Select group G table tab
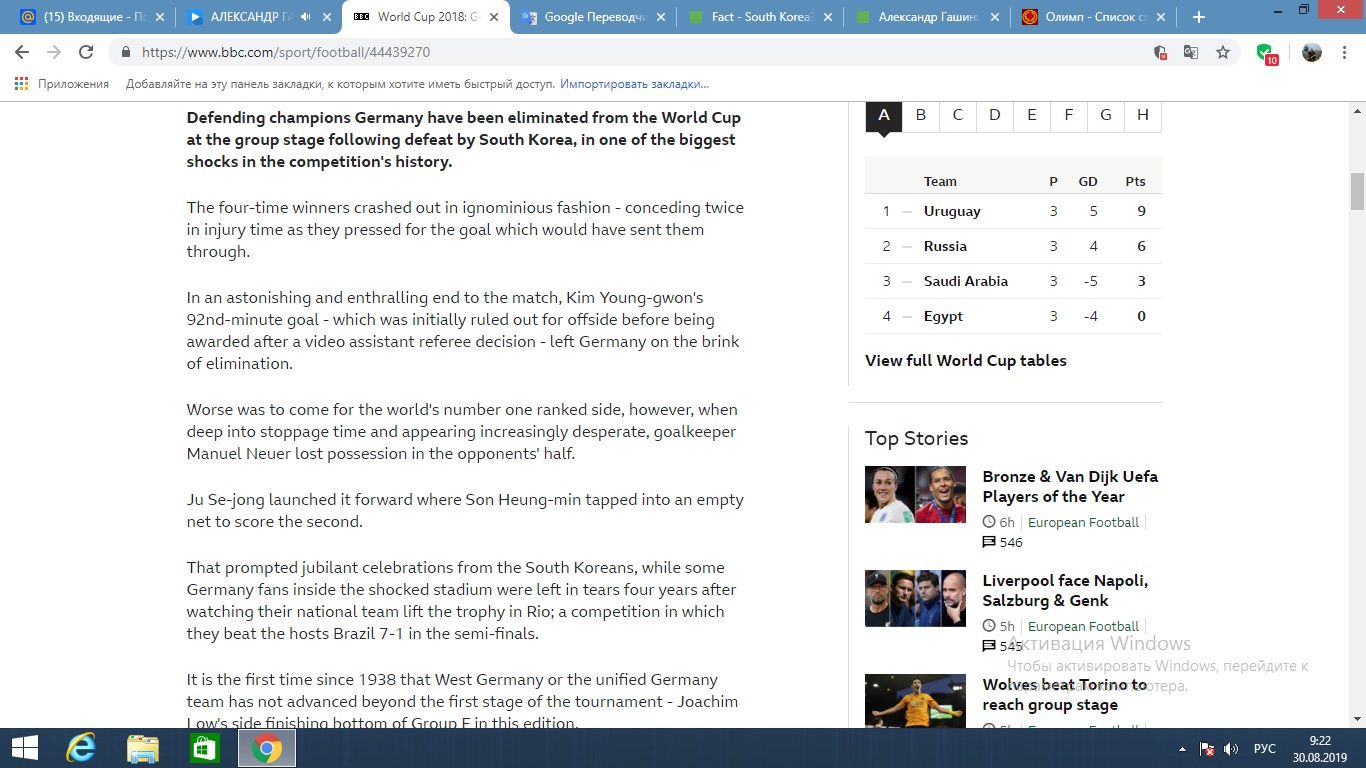The width and height of the screenshot is (1366, 768). click(1106, 115)
